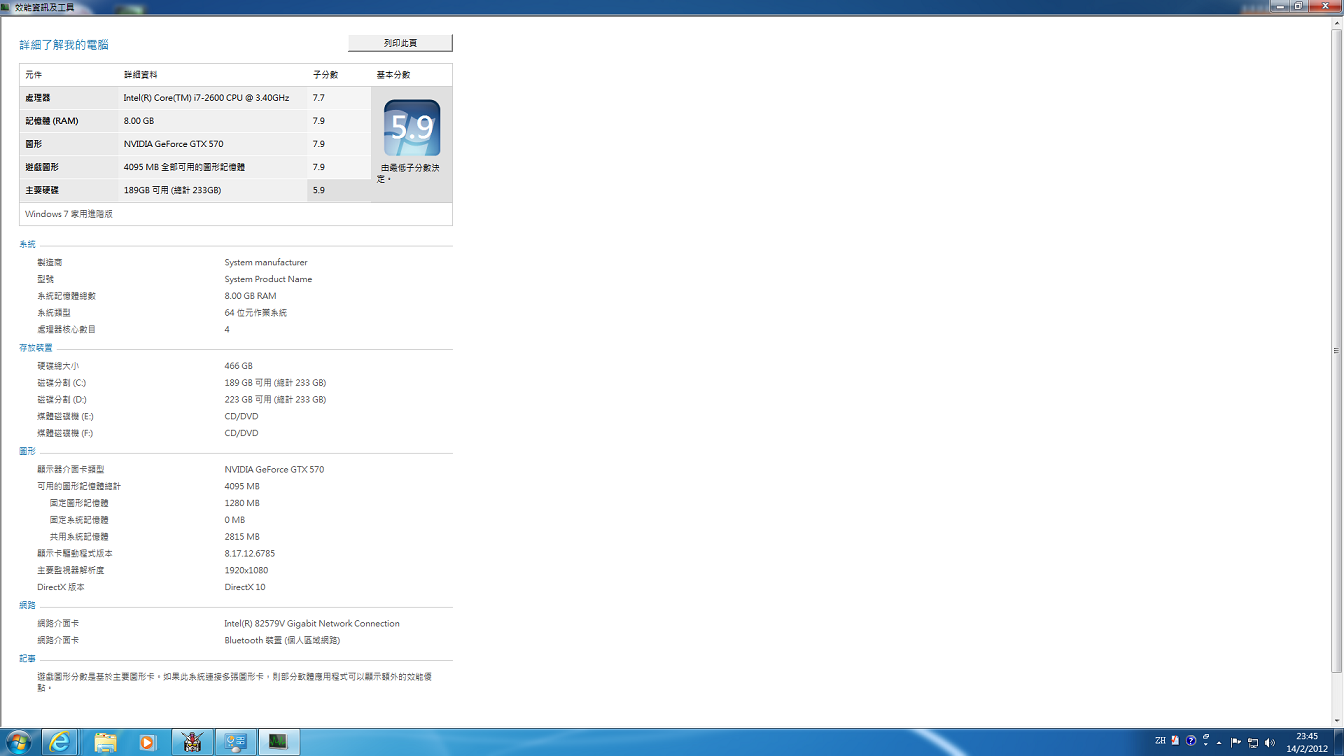Image resolution: width=1344 pixels, height=756 pixels.
Task: Select the 主要硬碟 primary disk row label
Action: point(42,190)
